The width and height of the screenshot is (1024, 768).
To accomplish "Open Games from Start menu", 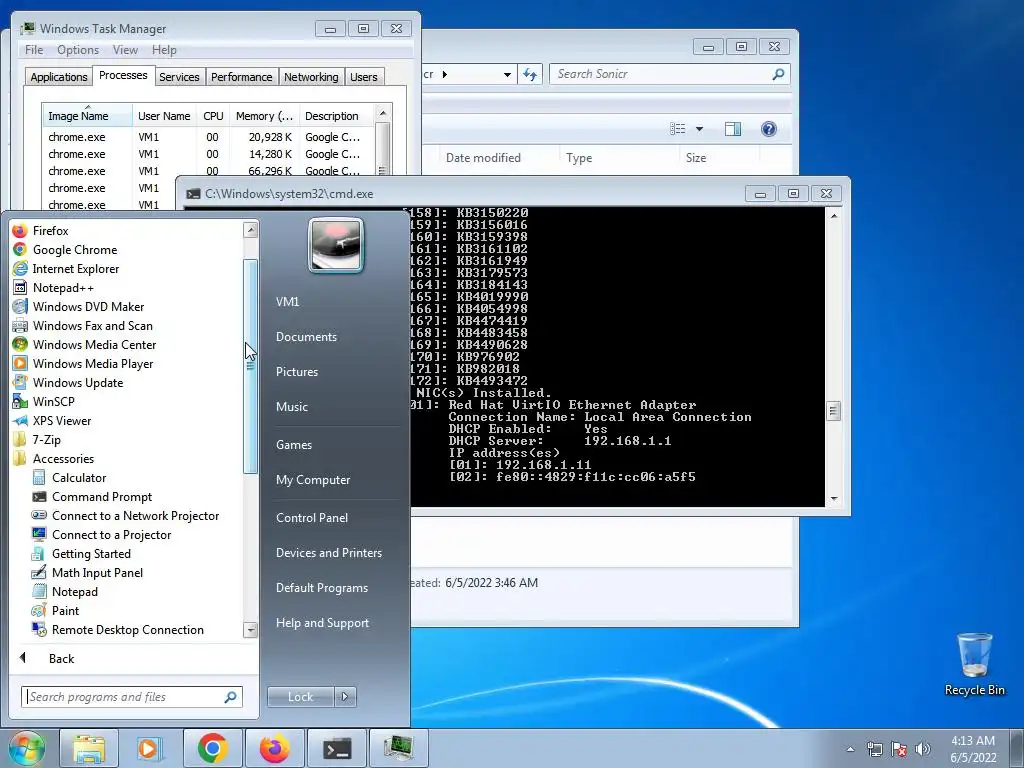I will click(293, 445).
